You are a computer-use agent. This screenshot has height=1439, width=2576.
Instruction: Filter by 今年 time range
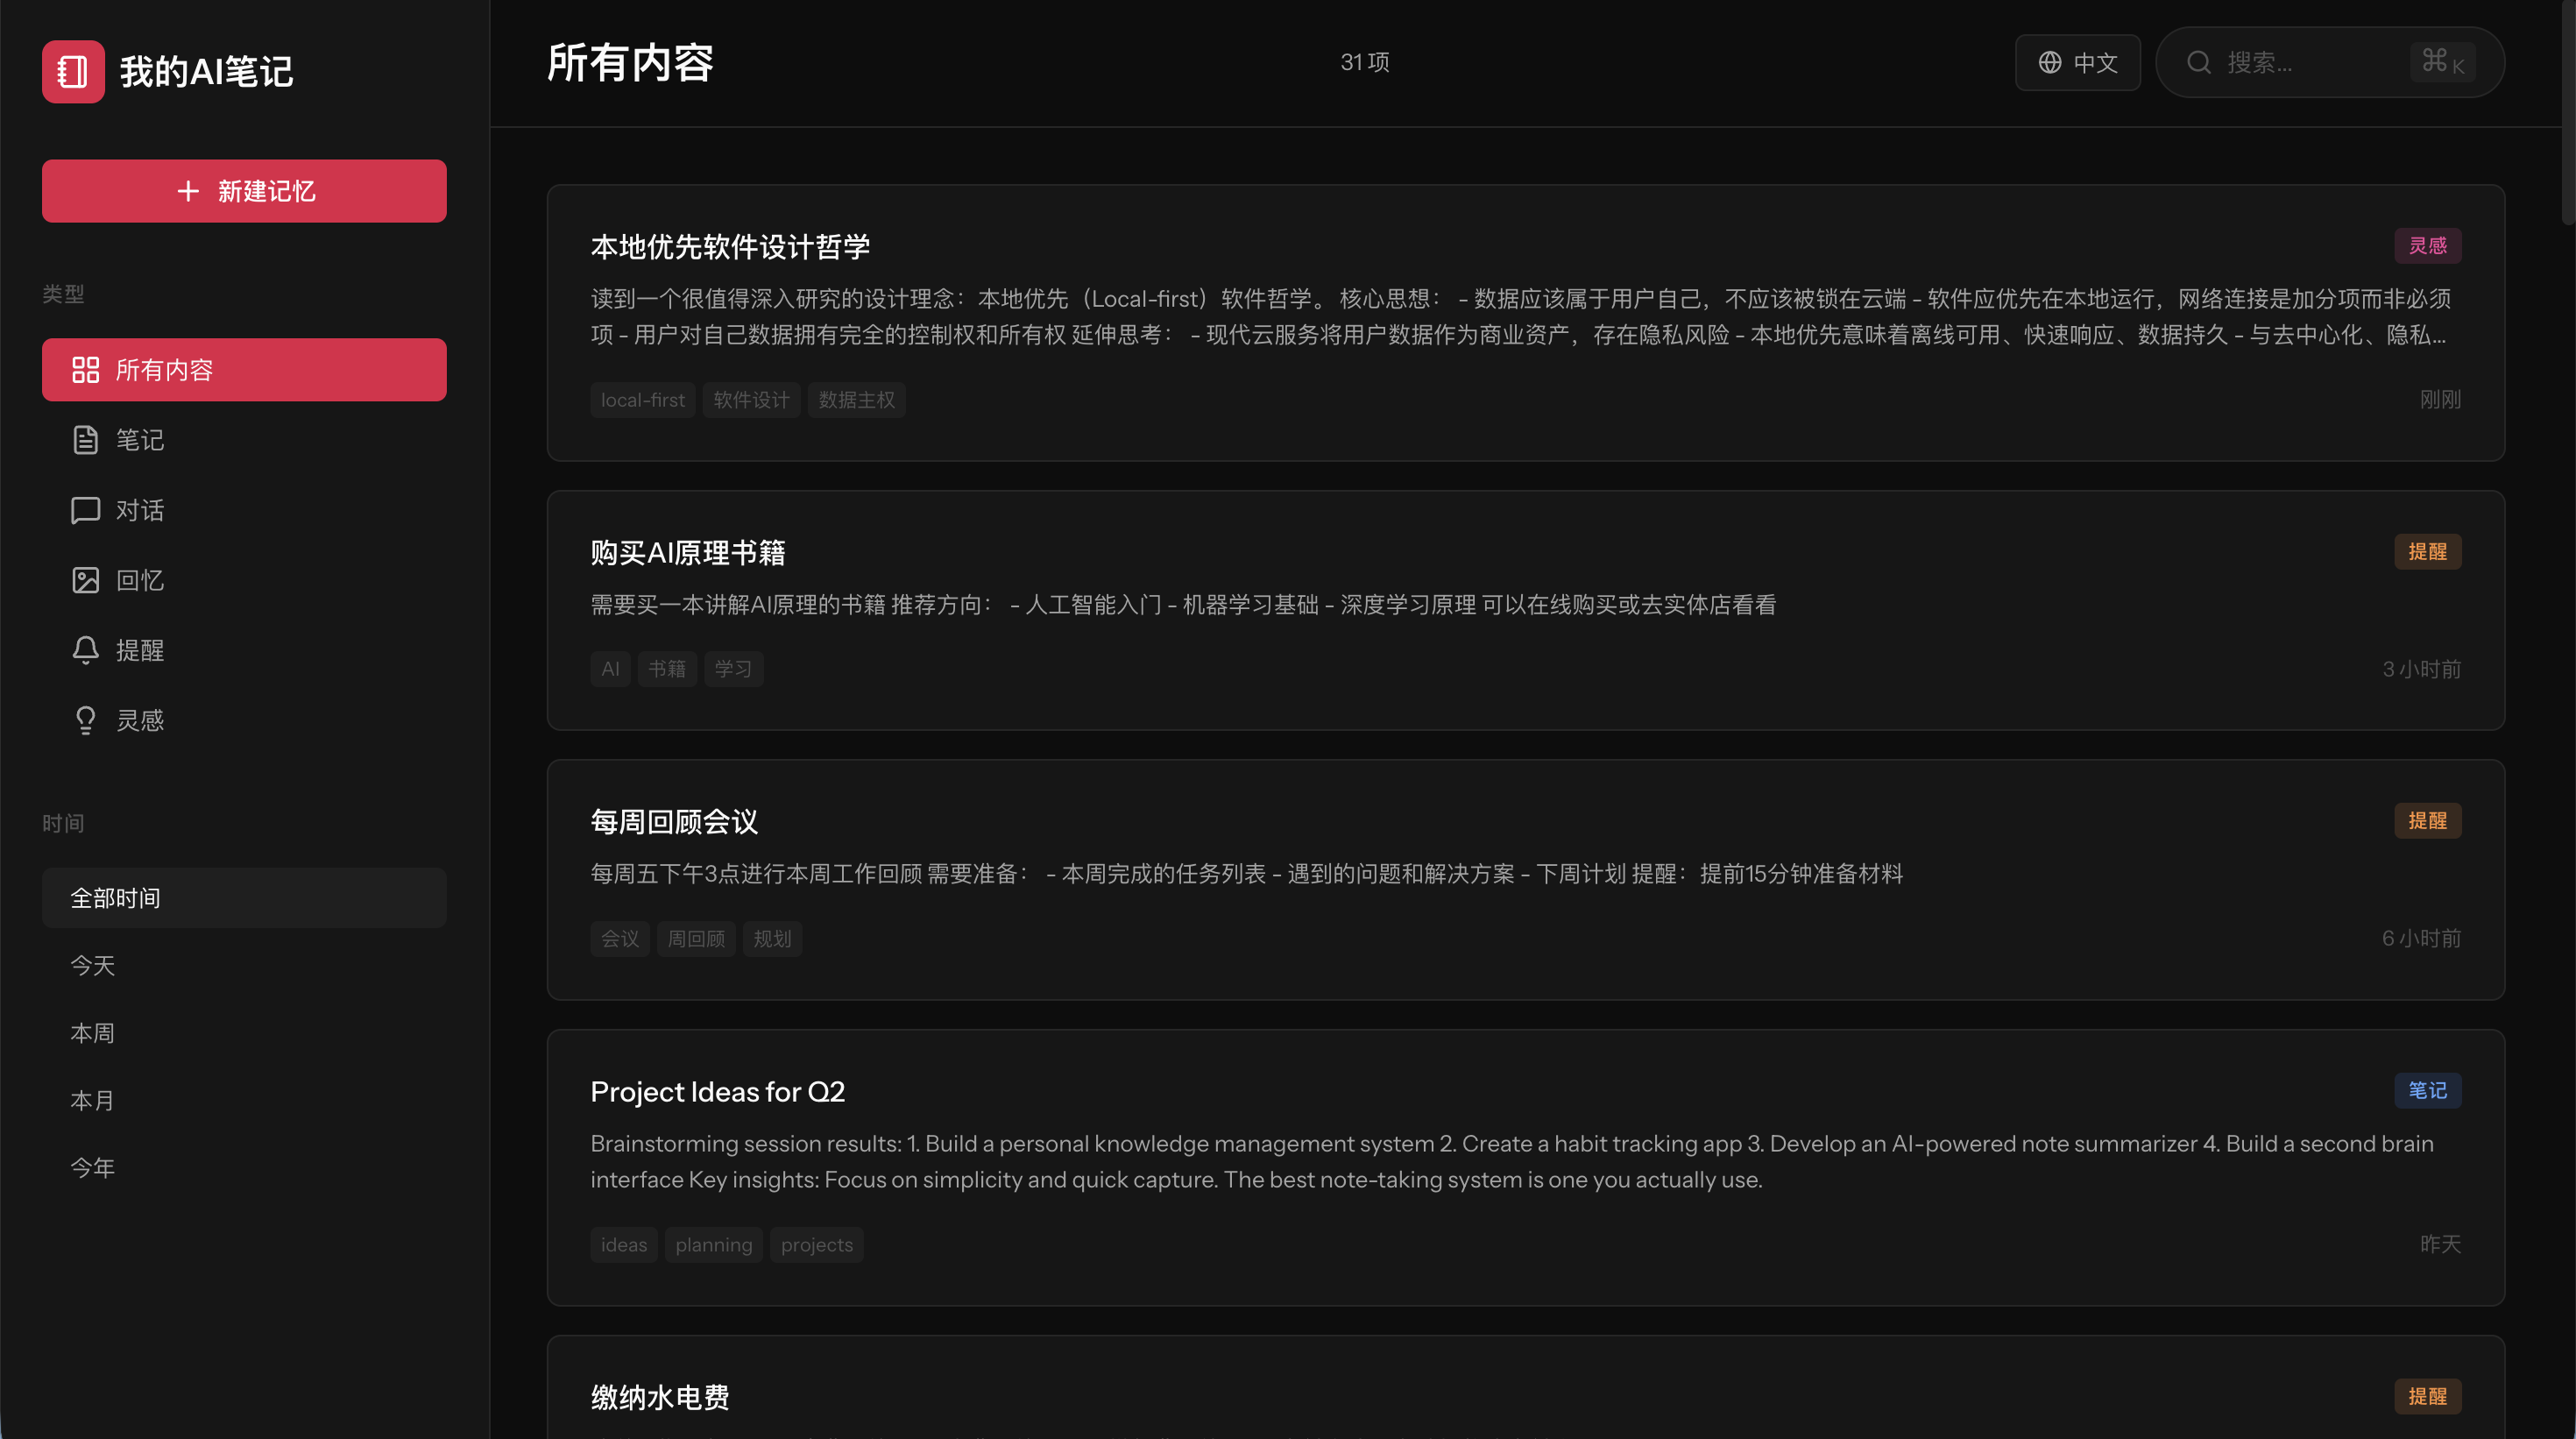tap(93, 1167)
